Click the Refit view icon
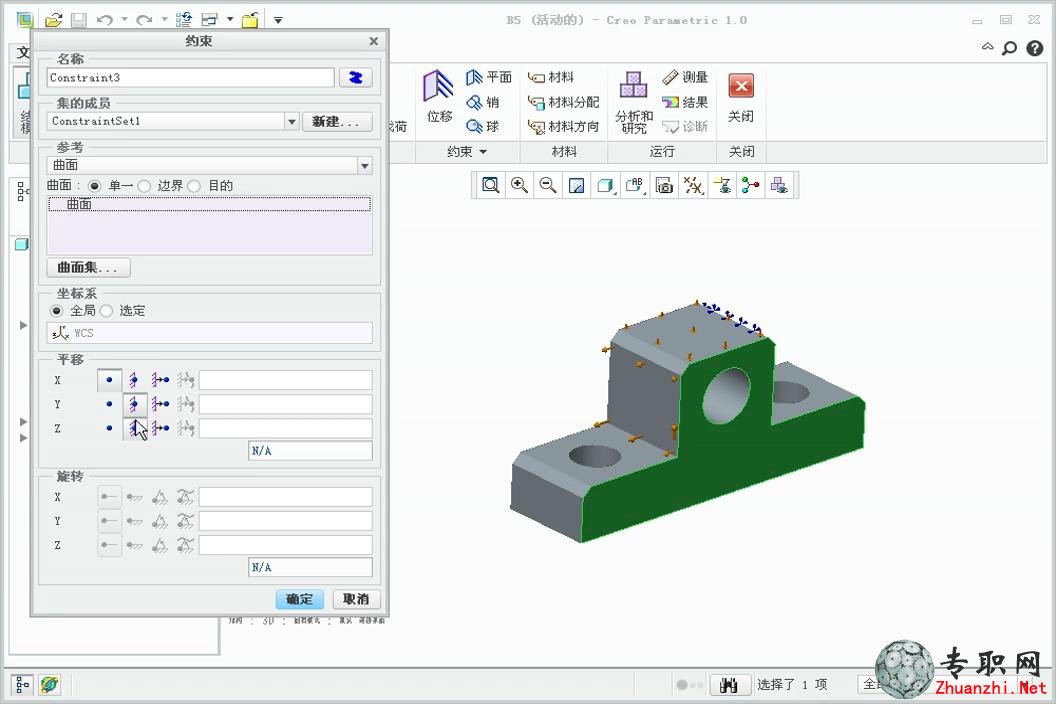 [x=491, y=185]
